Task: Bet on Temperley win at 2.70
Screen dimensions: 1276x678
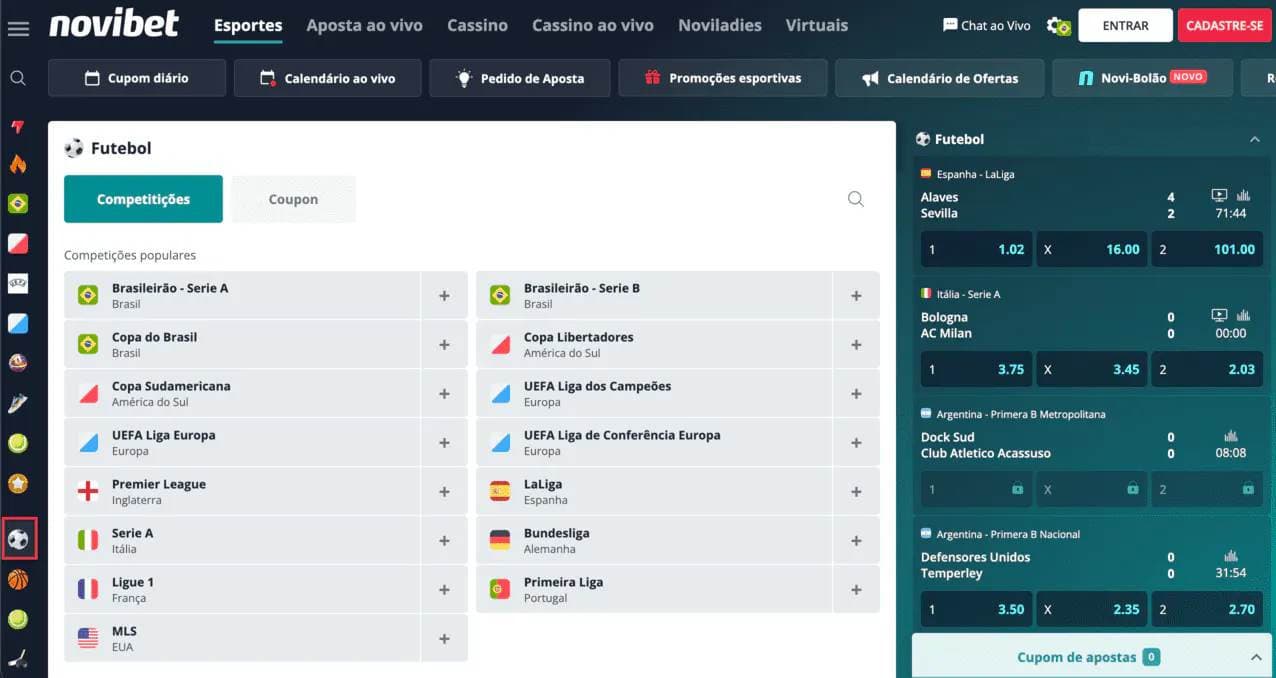Action: coord(1207,609)
